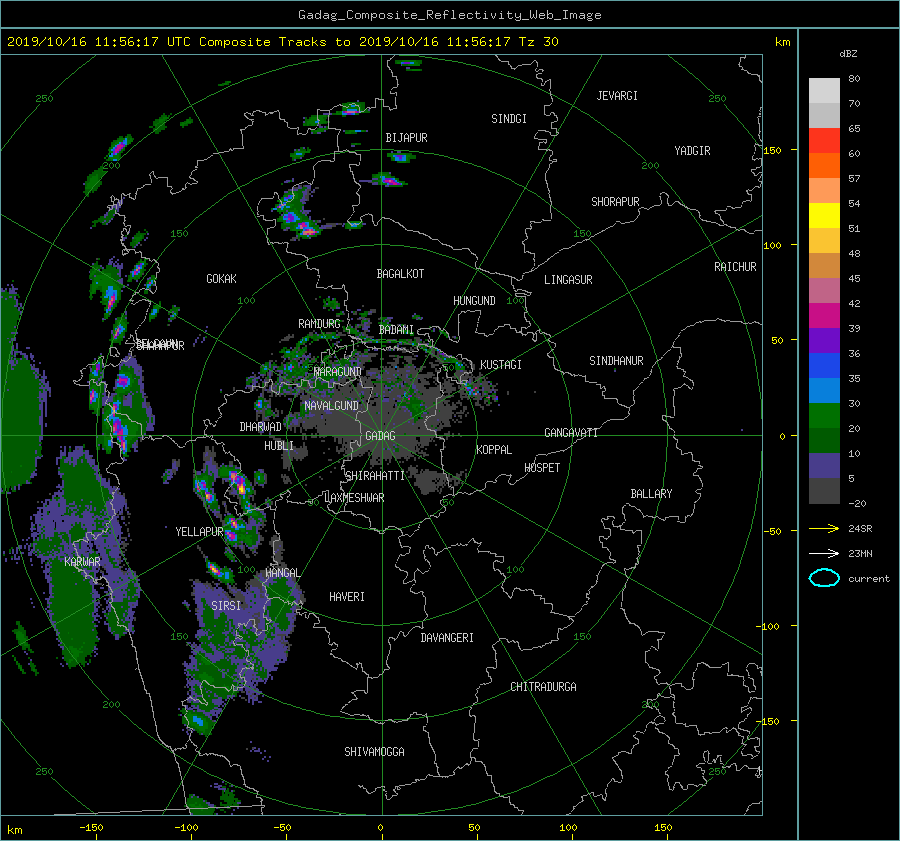Click the GADAG radar center label
Screen dimensions: 900x841
pyautogui.click(x=380, y=436)
